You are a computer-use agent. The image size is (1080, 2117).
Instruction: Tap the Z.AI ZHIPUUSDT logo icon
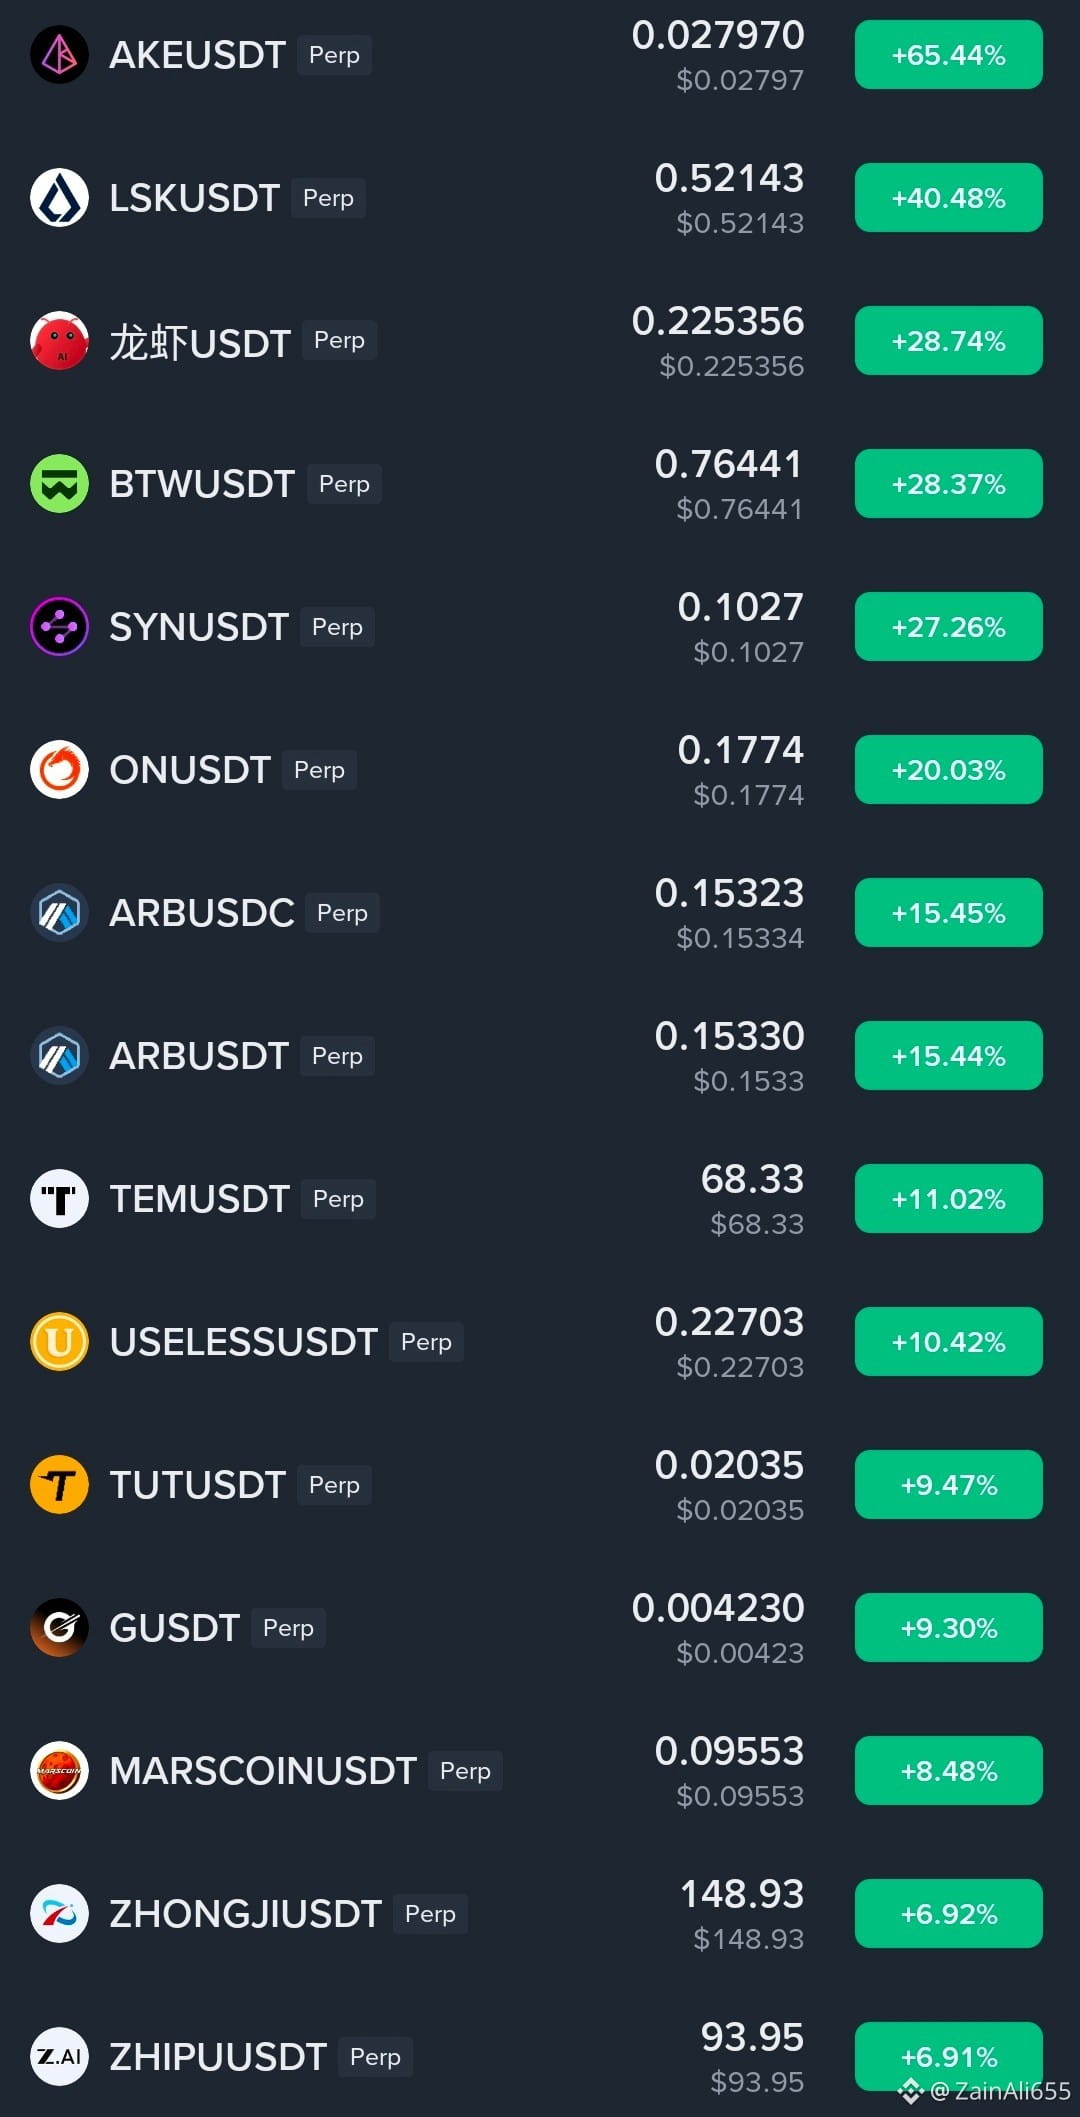pos(60,2057)
